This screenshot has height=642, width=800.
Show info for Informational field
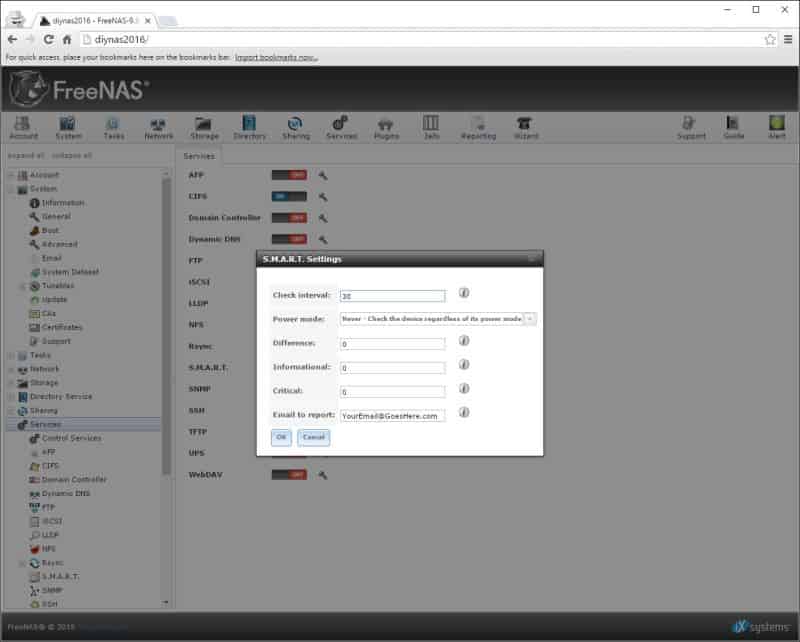tap(464, 364)
